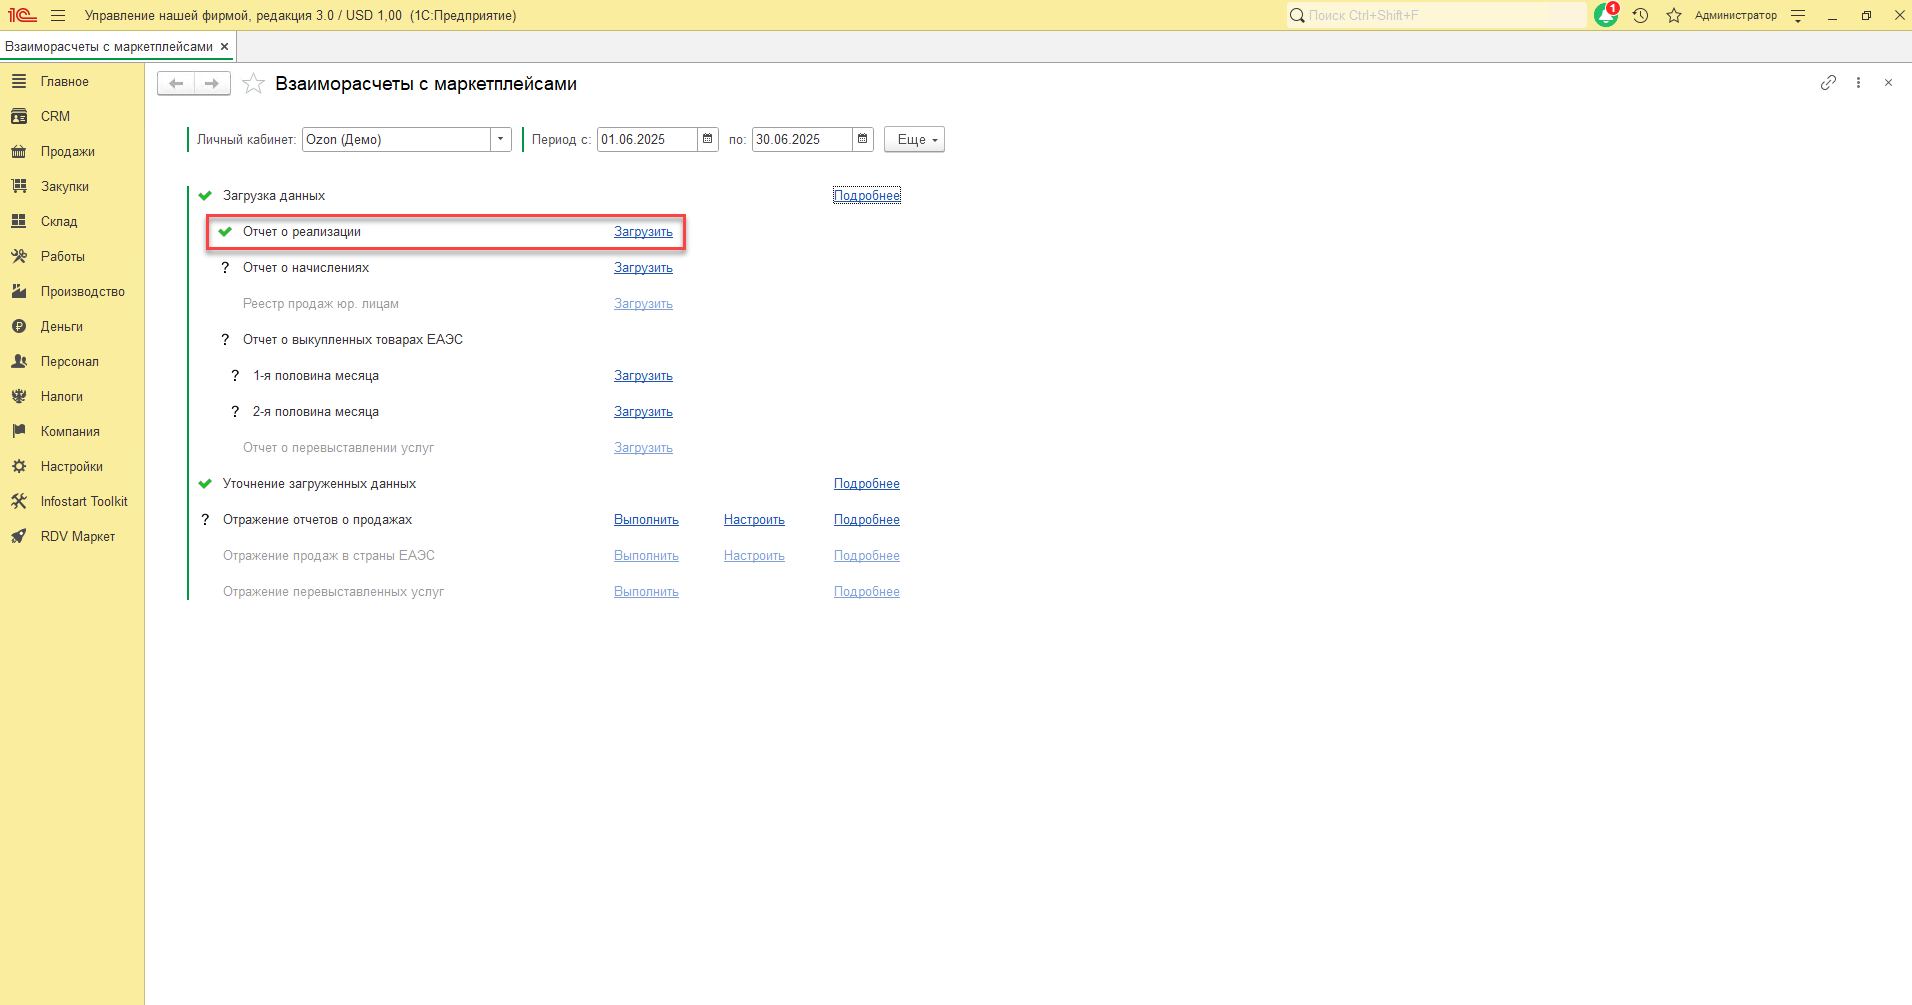Open the Еще dropdown menu
The height and width of the screenshot is (1005, 1912).
click(914, 139)
